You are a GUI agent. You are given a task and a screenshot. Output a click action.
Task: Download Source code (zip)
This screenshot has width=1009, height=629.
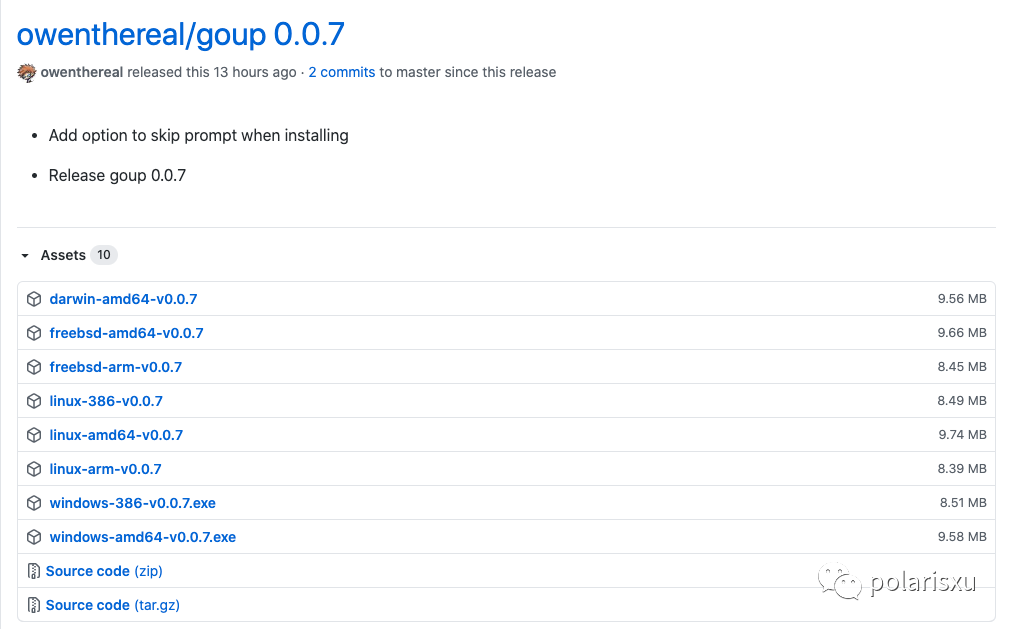tap(104, 571)
